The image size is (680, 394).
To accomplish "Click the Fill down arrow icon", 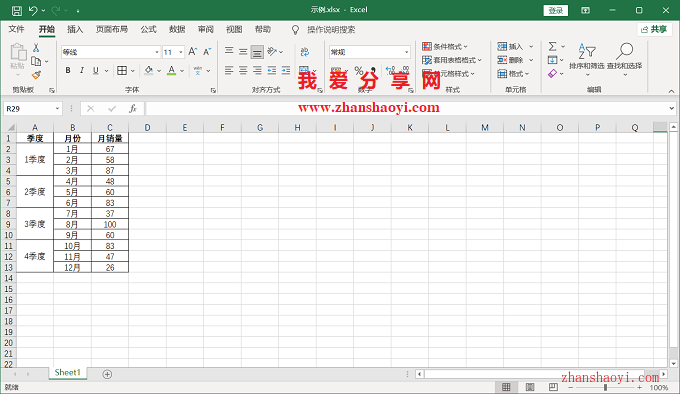I will [552, 60].
